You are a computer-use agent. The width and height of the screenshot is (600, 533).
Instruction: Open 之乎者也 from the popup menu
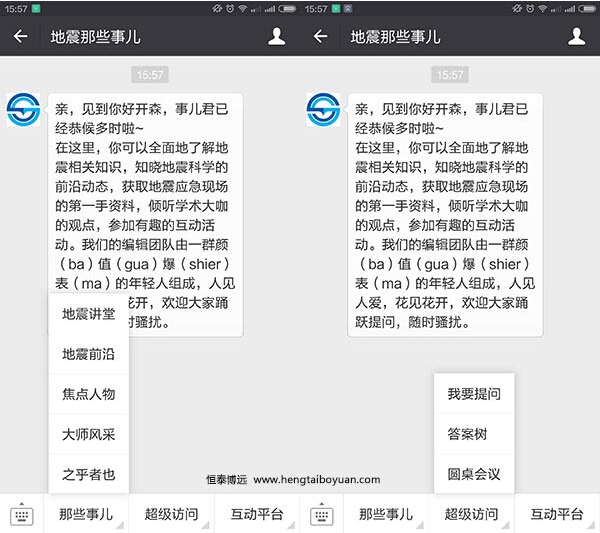(x=89, y=474)
